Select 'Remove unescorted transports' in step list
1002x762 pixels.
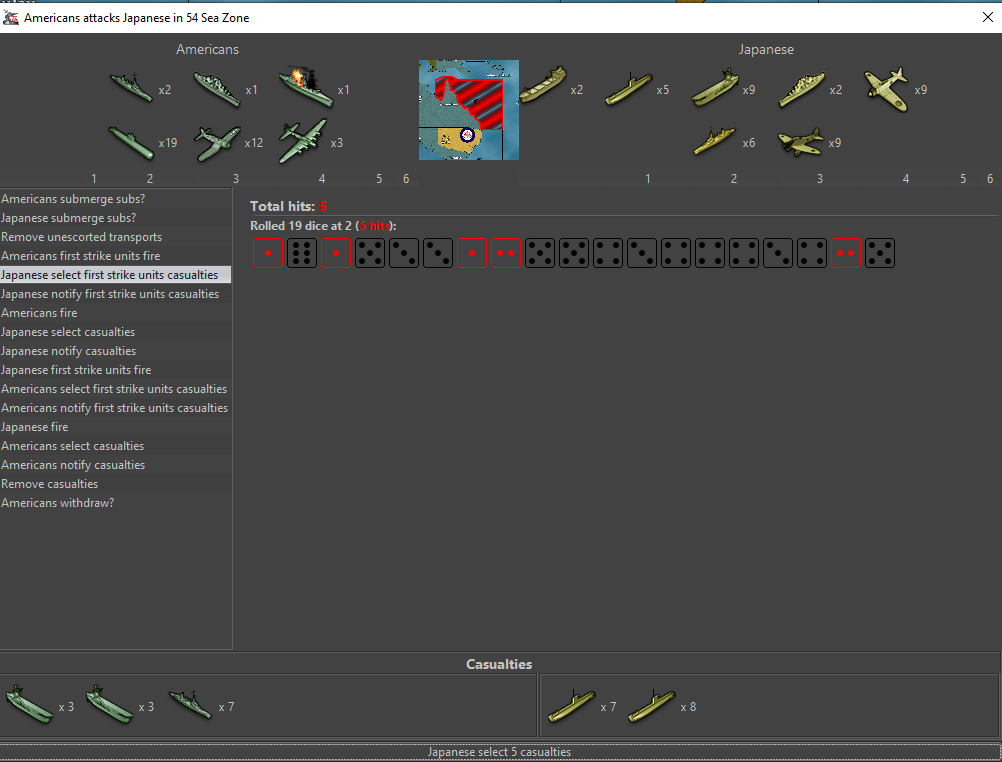81,237
